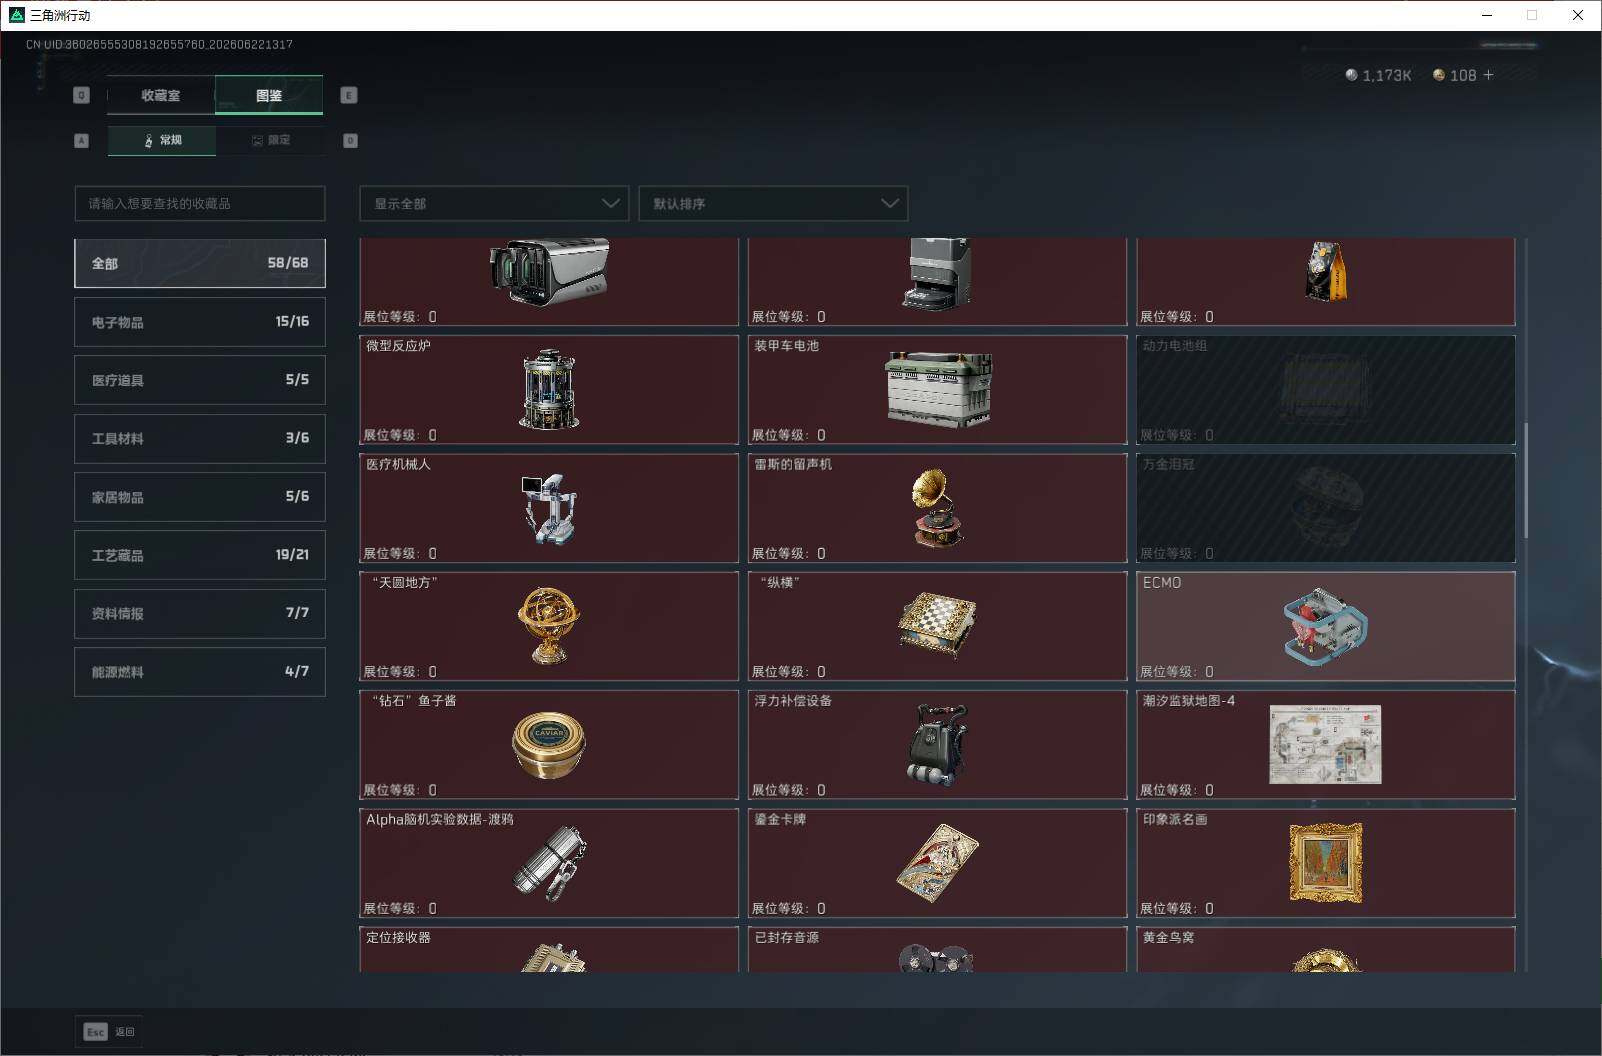Click the 装甲车电池 battery icon
Viewport: 1602px width, 1056px height.
click(x=938, y=389)
